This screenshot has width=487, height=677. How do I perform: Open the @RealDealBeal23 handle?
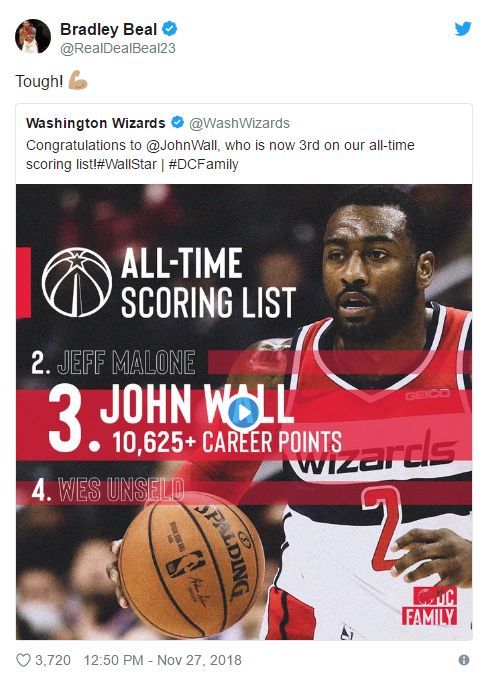[118, 48]
